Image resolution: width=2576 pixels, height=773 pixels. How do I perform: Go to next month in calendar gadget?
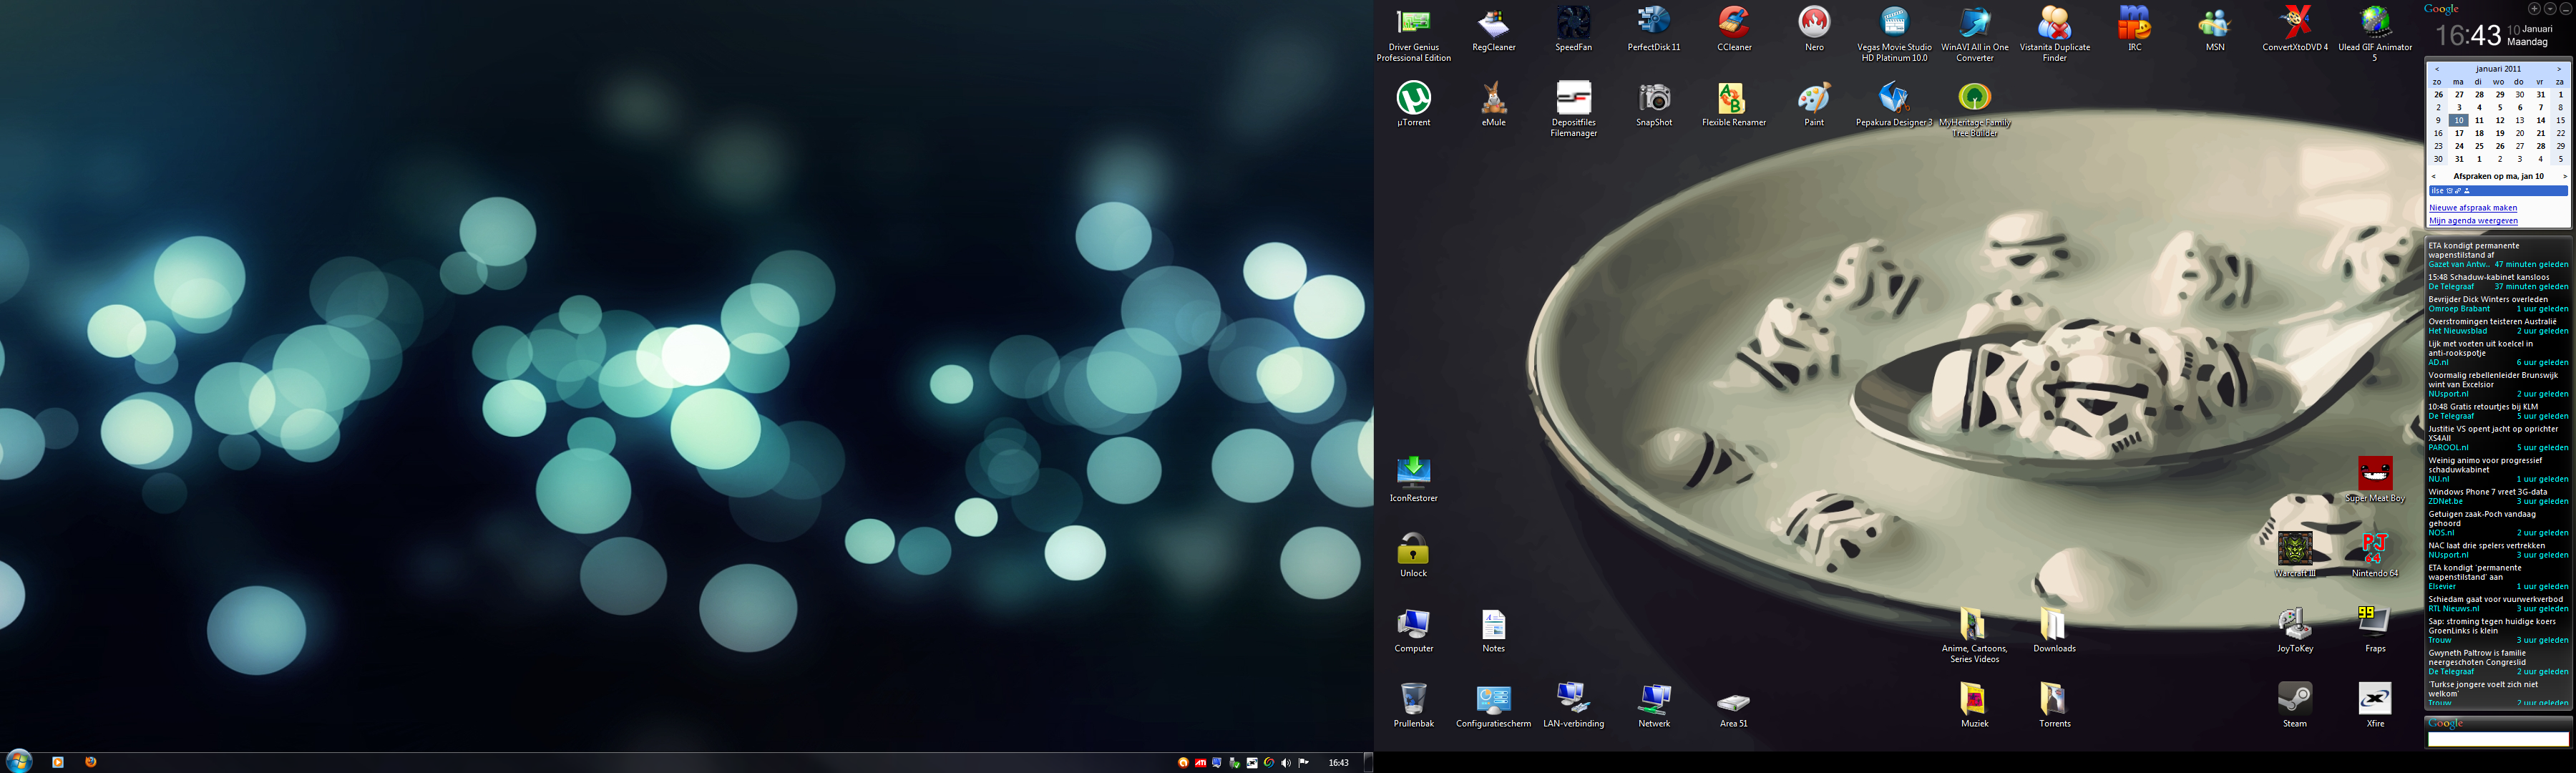(x=2559, y=69)
